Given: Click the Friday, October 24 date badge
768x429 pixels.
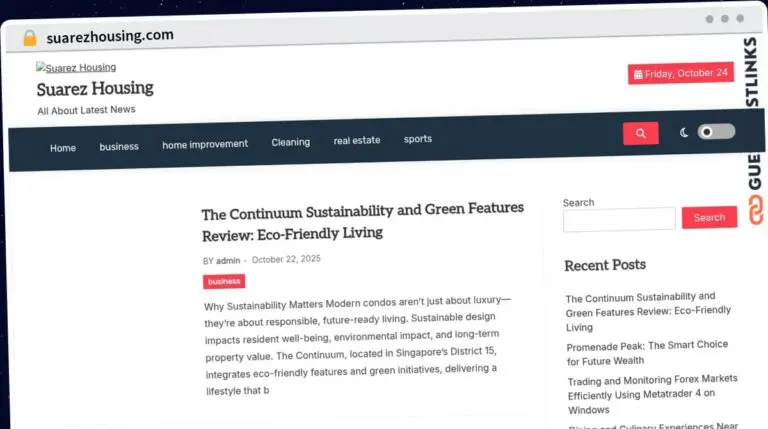Looking at the screenshot, I should [680, 74].
